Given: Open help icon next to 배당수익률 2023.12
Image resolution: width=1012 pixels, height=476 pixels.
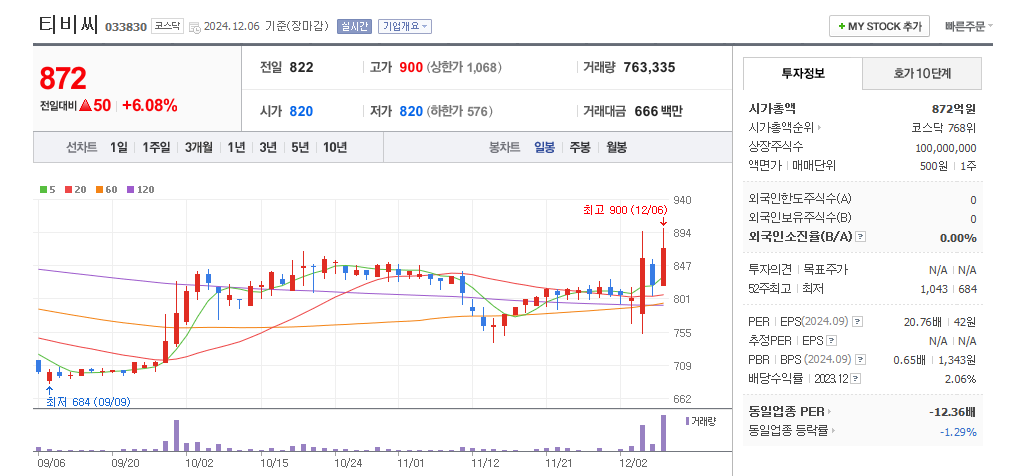Looking at the screenshot, I should pos(855,379).
